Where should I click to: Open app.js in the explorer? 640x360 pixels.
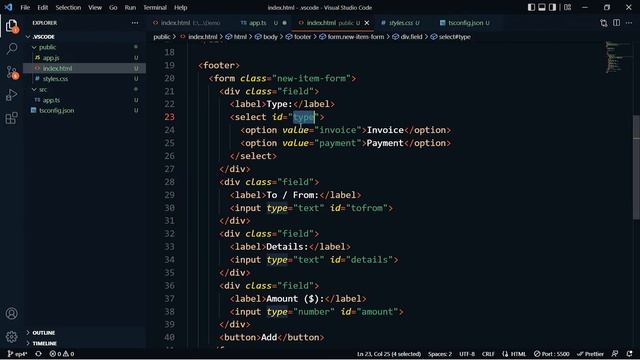tap(84, 58)
